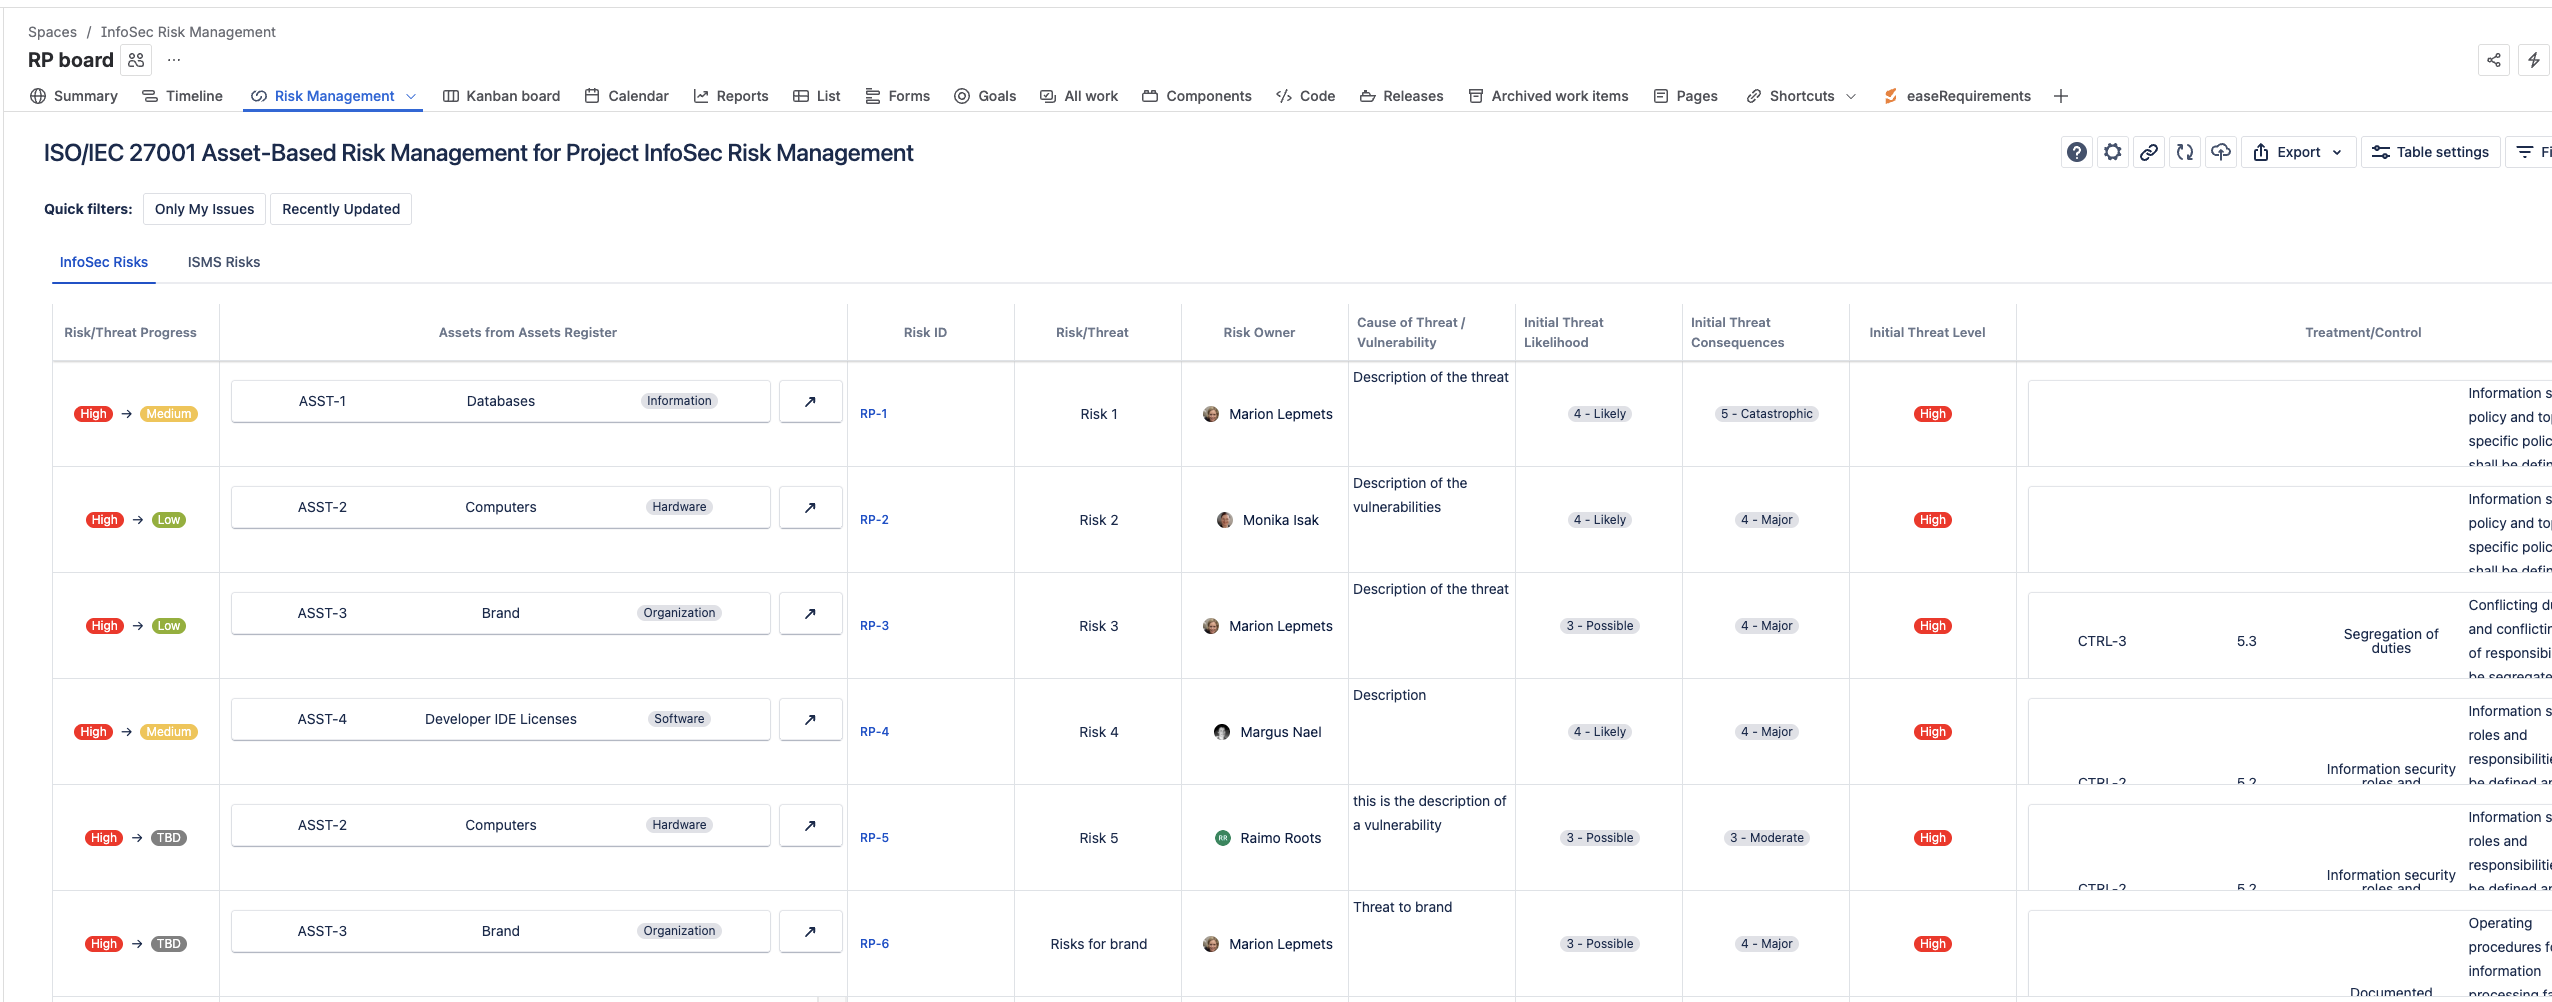The height and width of the screenshot is (1002, 2552).
Task: Open the help question mark icon
Action: [x=2077, y=152]
